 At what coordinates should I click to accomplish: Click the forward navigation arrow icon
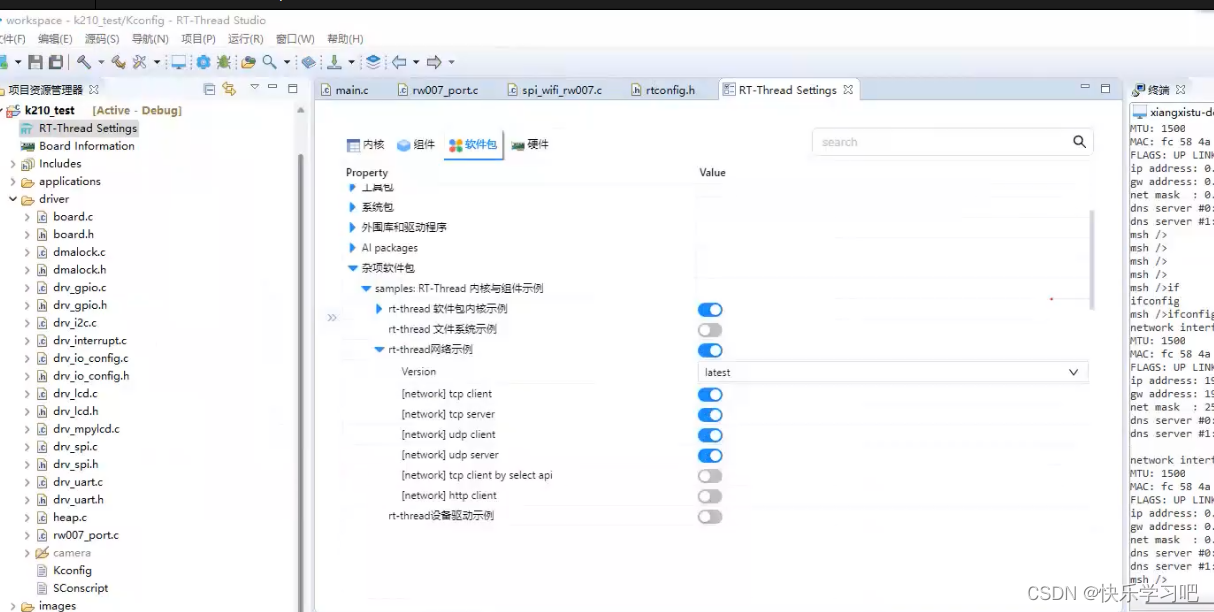pos(434,62)
